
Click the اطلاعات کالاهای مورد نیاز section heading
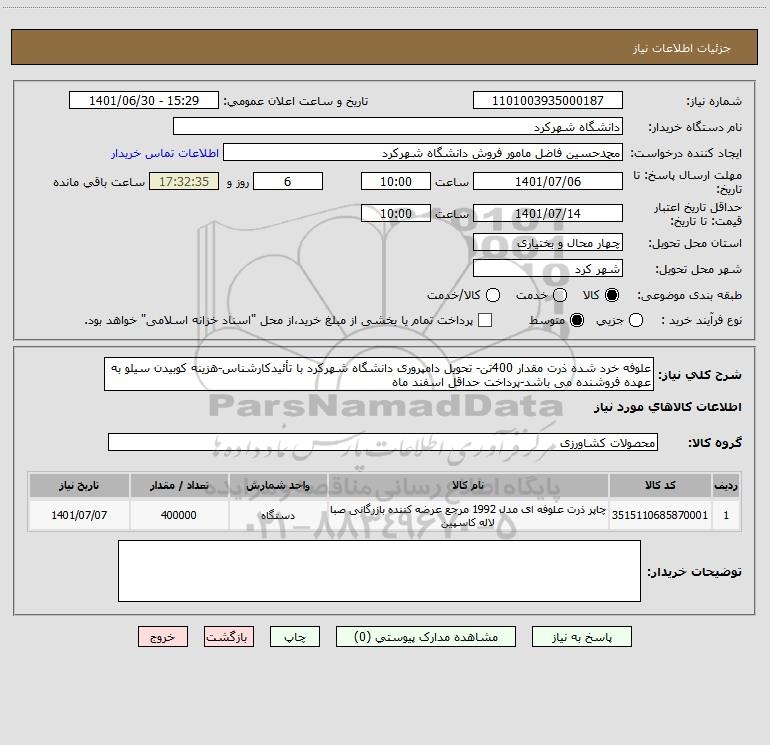(x=667, y=407)
